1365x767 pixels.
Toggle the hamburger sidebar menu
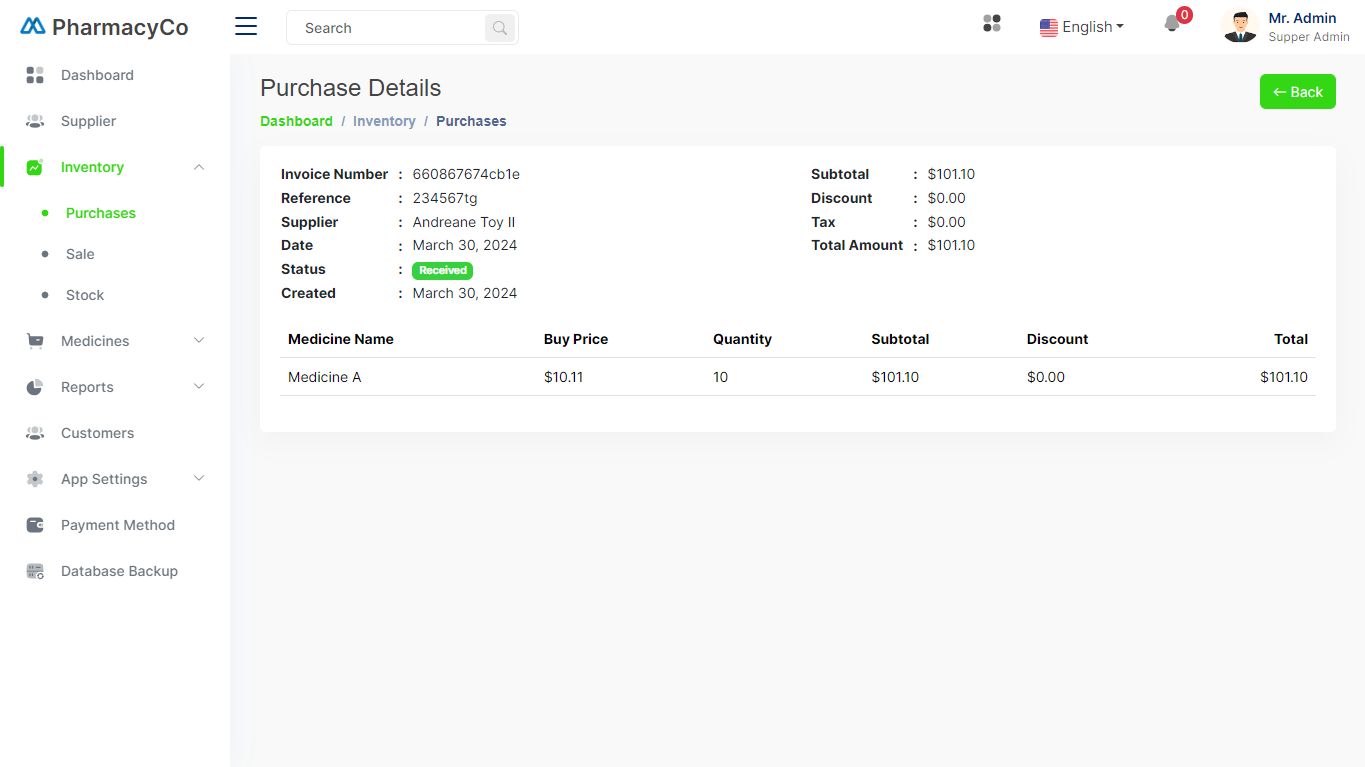[246, 27]
